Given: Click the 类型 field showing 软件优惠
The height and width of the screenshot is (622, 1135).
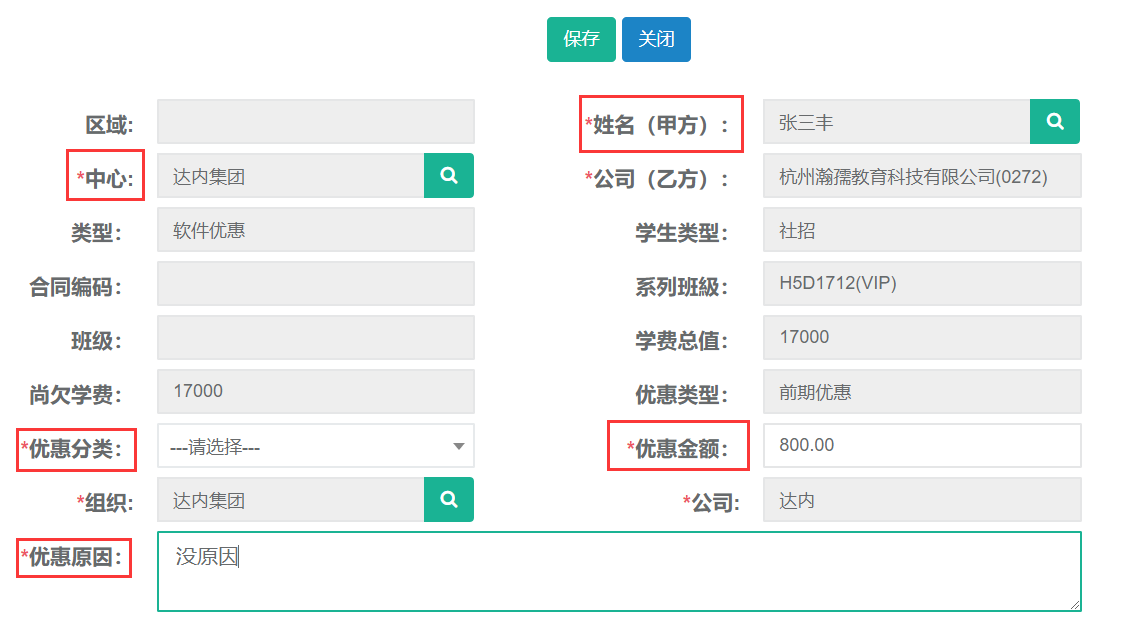Looking at the screenshot, I should coord(315,230).
